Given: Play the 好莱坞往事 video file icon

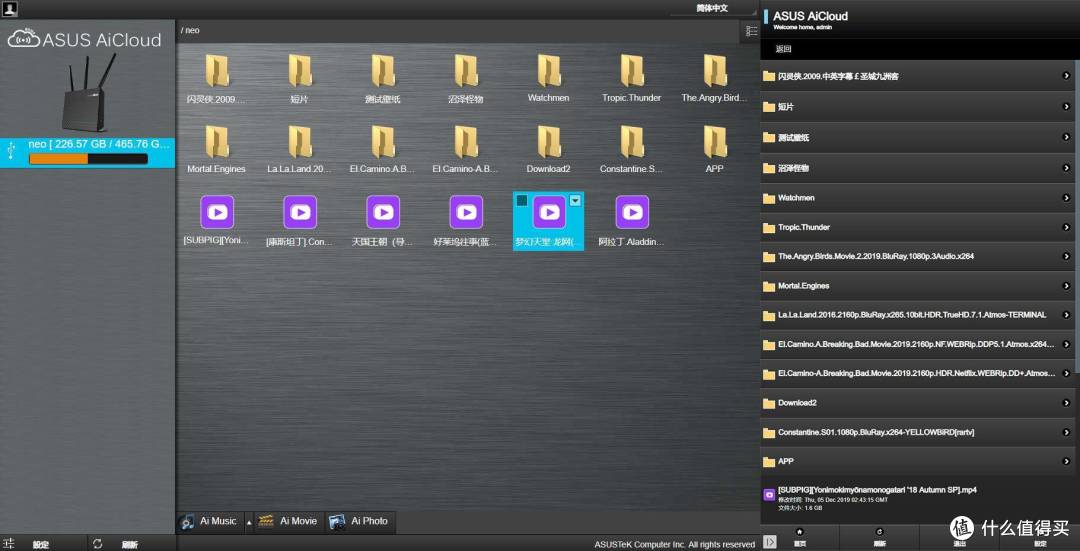Looking at the screenshot, I should click(466, 212).
